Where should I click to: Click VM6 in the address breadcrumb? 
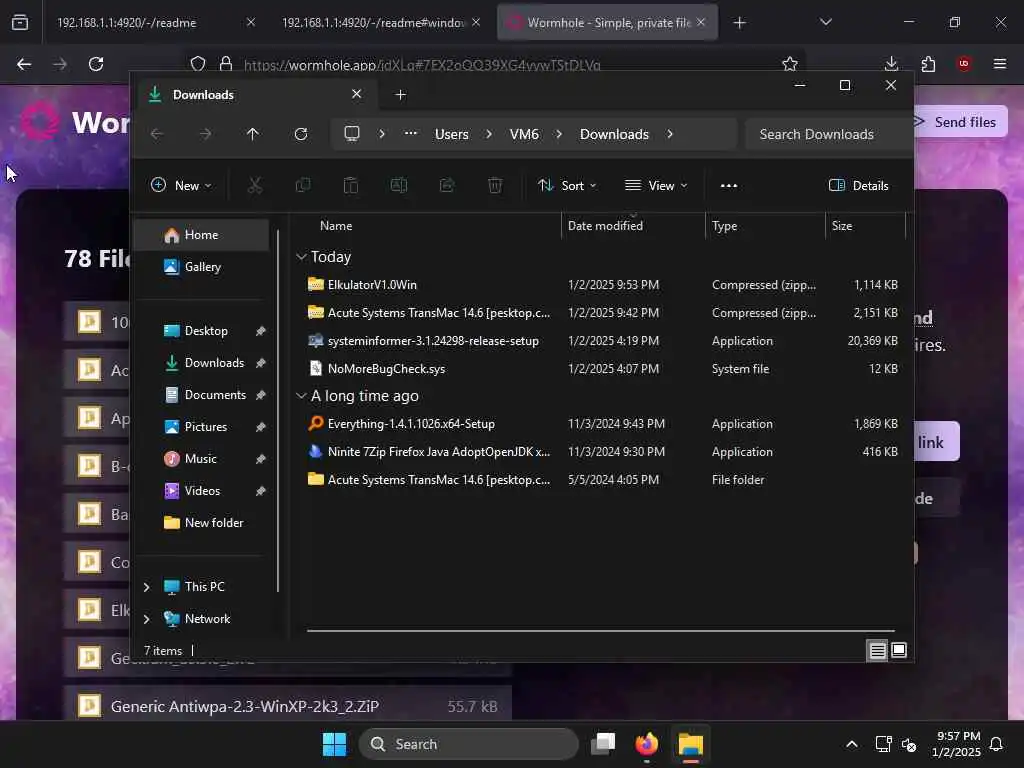(x=524, y=134)
